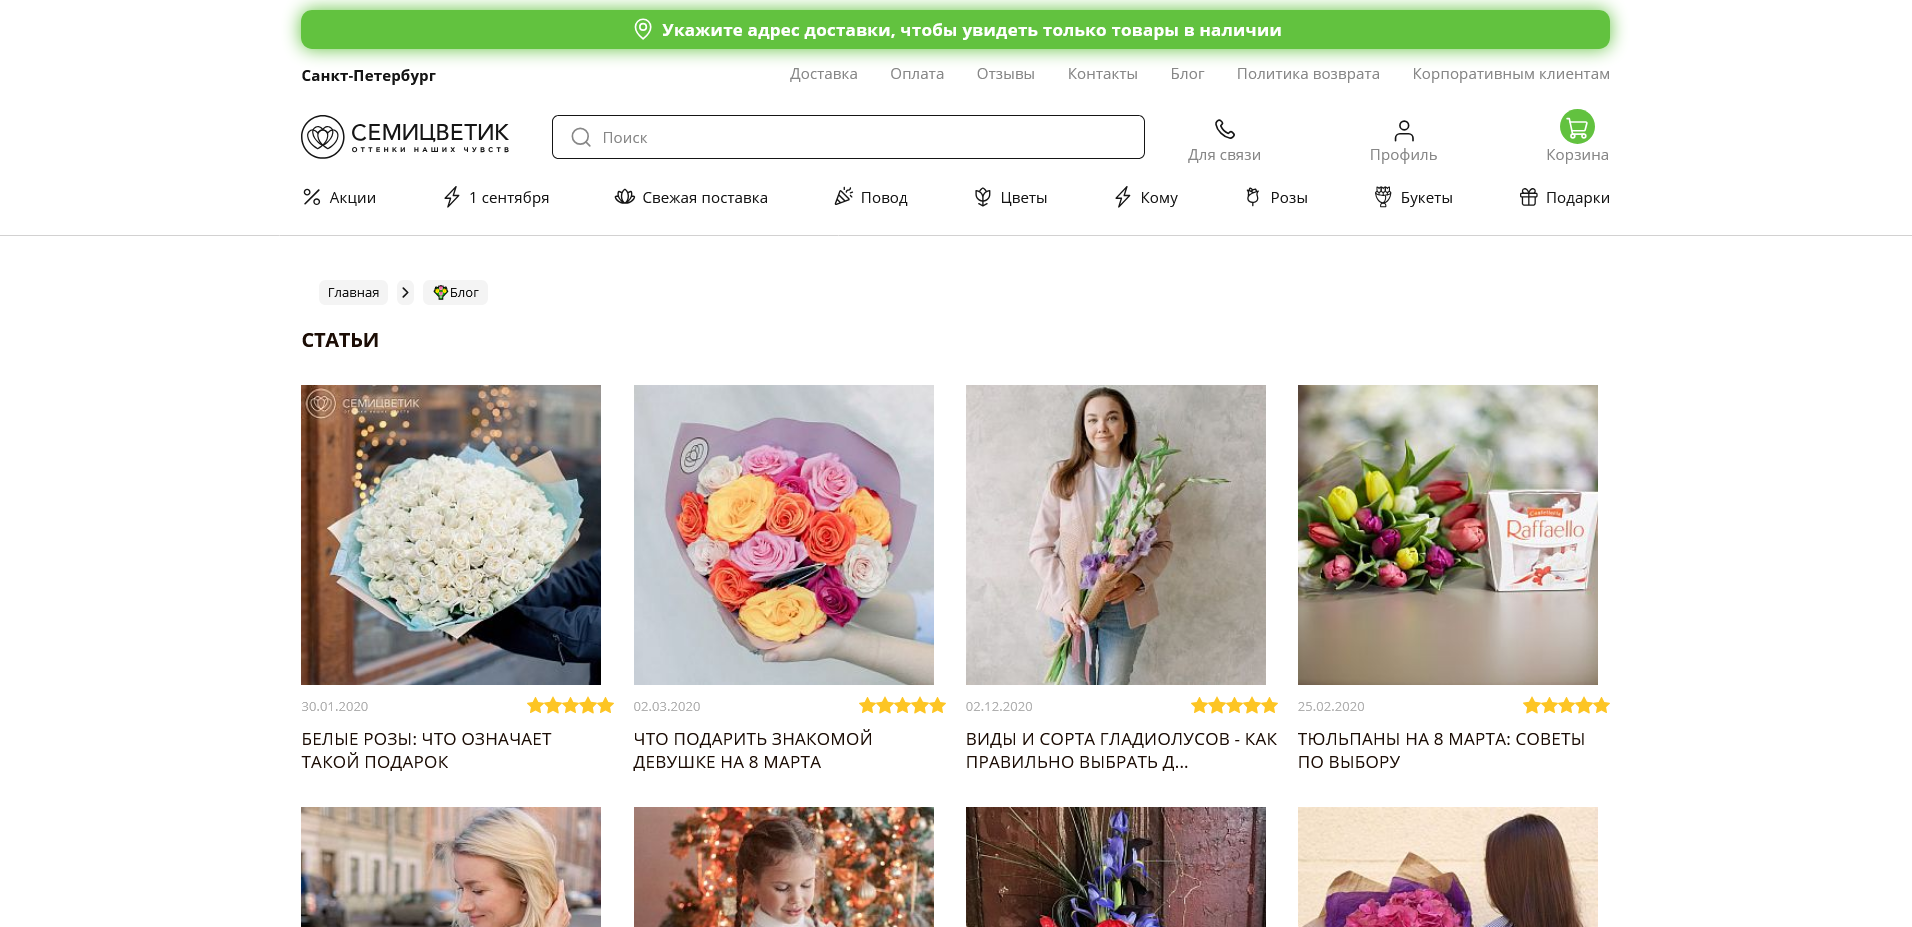Click the Profile user icon

coord(1403,130)
